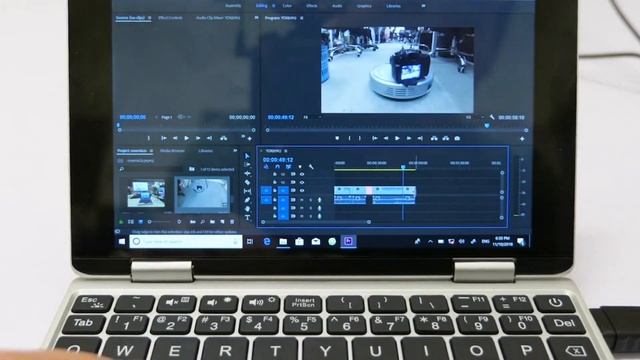
Task: Select the Pen tool
Action: [x=247, y=200]
